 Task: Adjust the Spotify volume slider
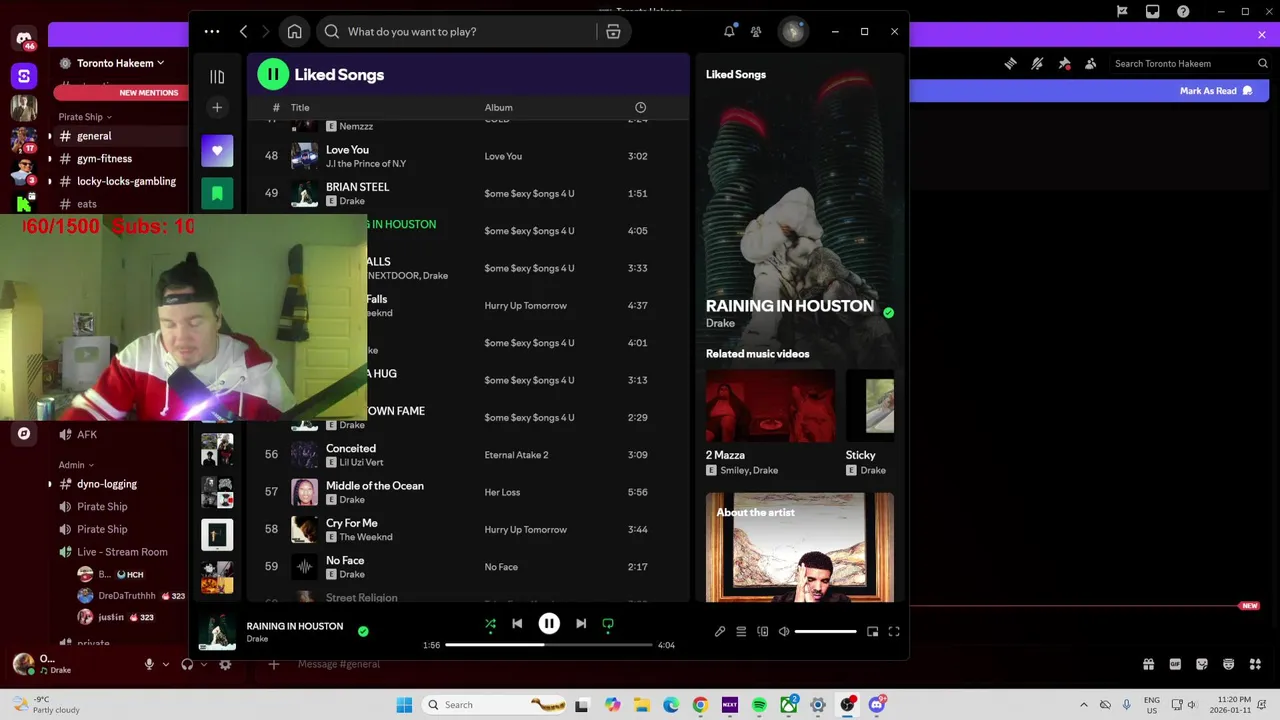(x=825, y=632)
